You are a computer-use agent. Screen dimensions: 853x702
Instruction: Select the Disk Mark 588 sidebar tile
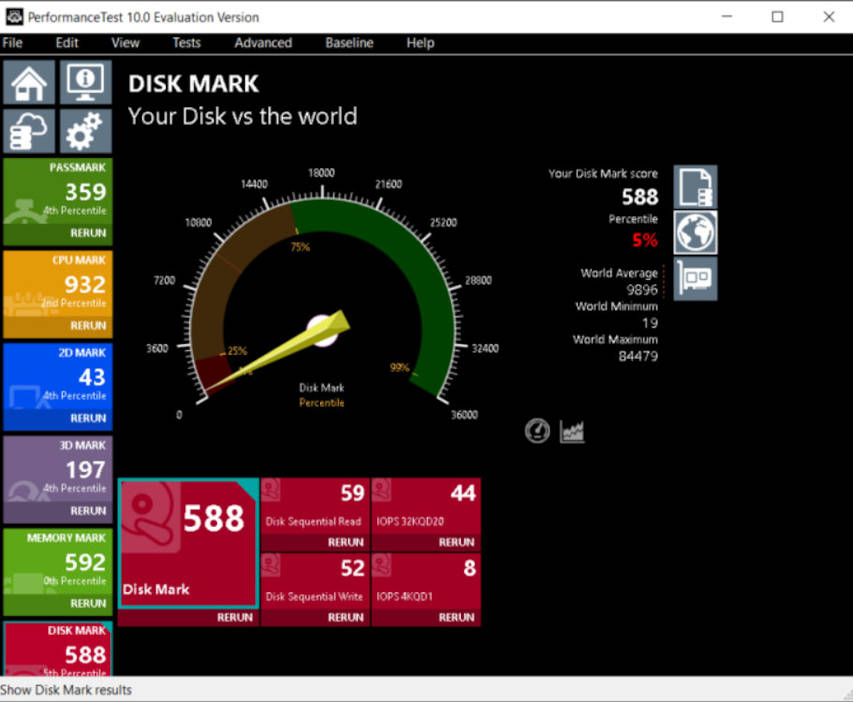point(58,649)
